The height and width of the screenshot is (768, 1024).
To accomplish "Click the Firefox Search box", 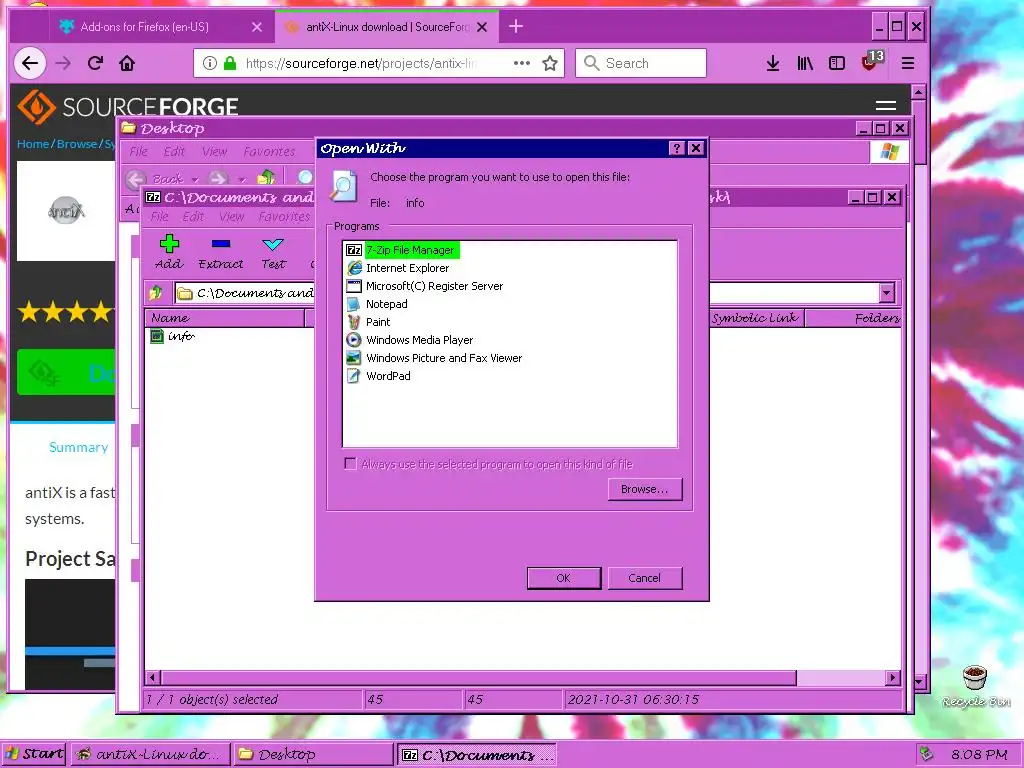I will 641,63.
